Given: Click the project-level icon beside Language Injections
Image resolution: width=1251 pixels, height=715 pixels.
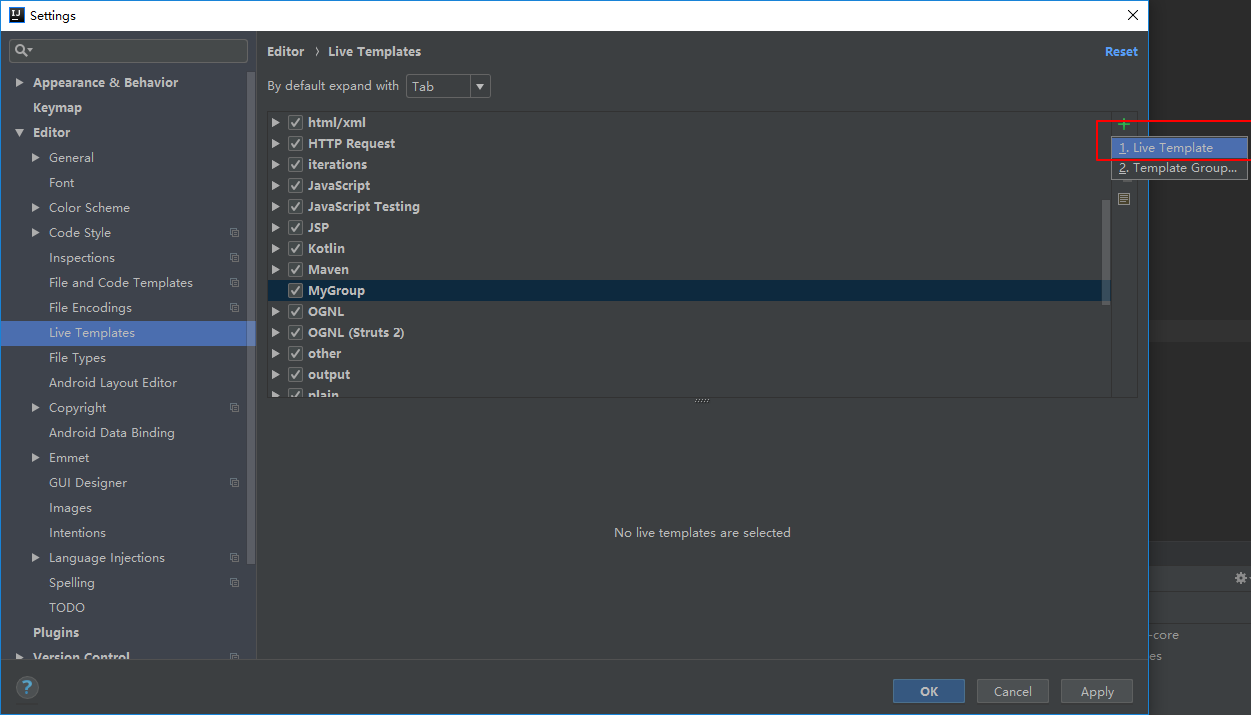Looking at the screenshot, I should pyautogui.click(x=234, y=558).
